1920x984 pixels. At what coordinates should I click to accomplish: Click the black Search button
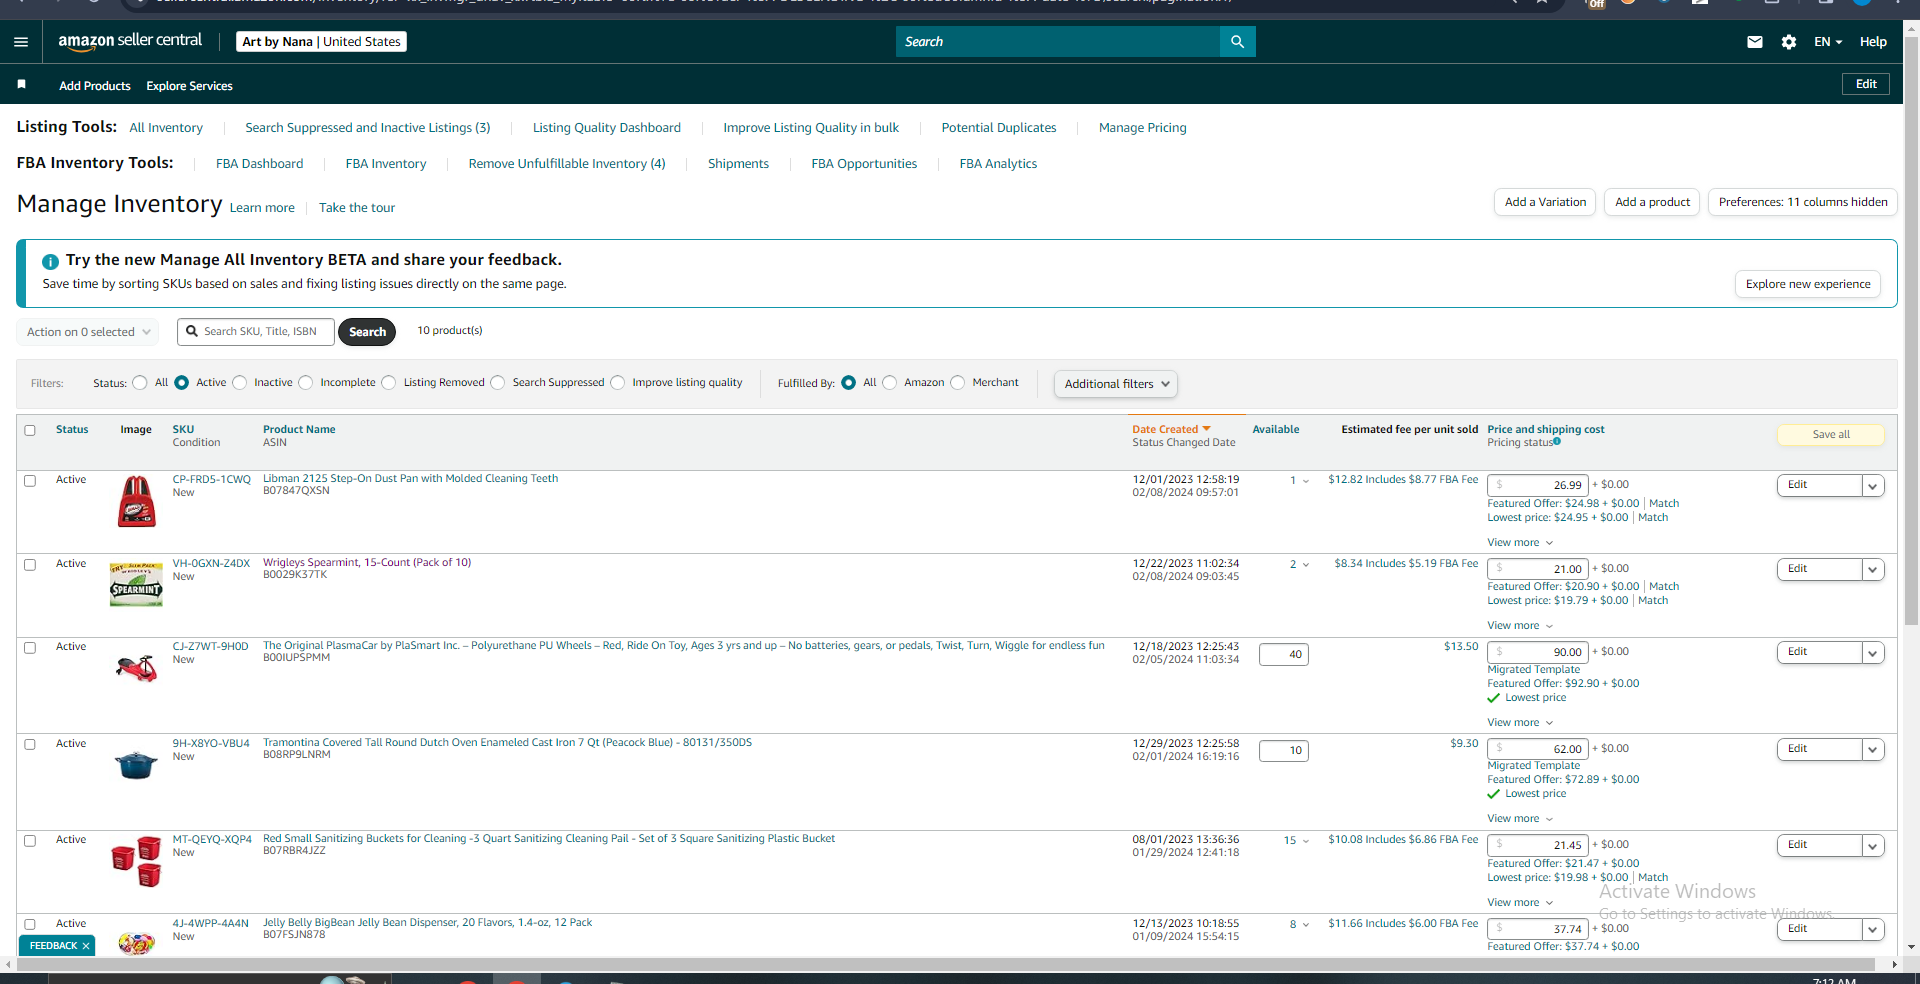367,332
